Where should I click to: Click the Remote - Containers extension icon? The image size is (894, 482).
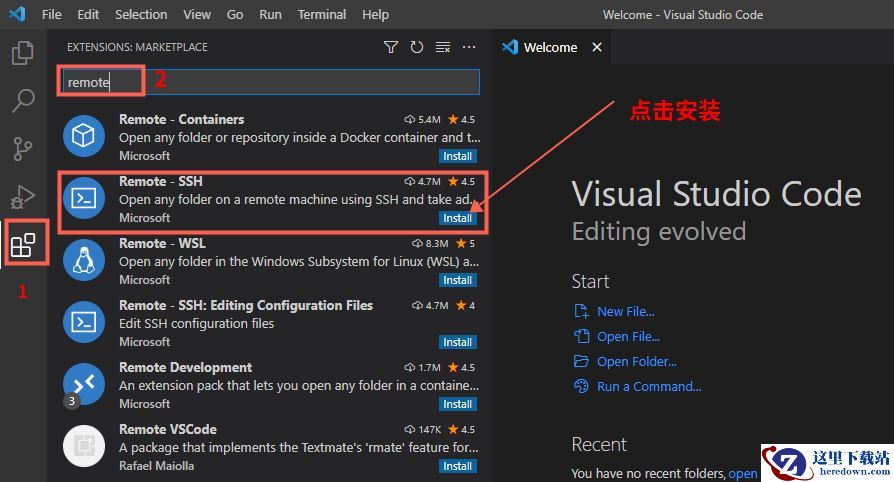click(x=84, y=136)
